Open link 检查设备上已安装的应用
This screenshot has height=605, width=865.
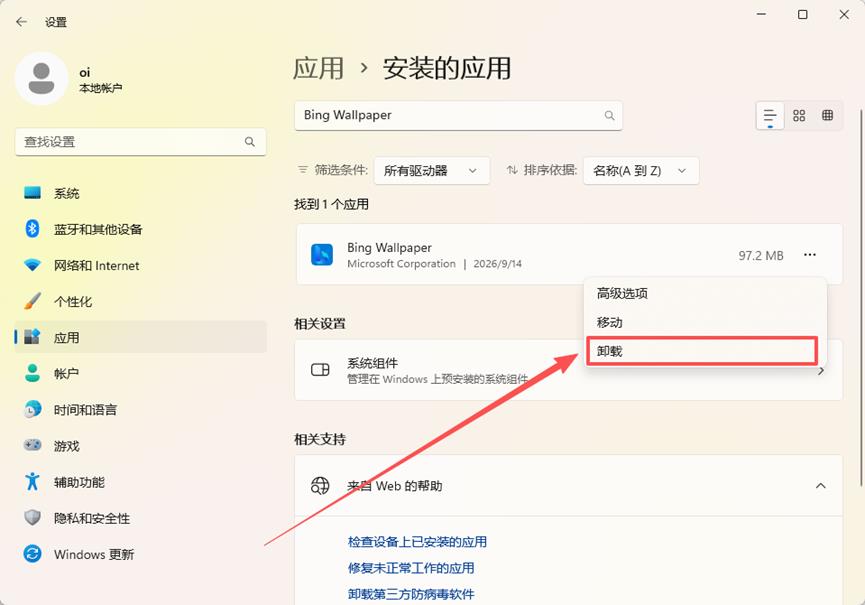coord(417,542)
